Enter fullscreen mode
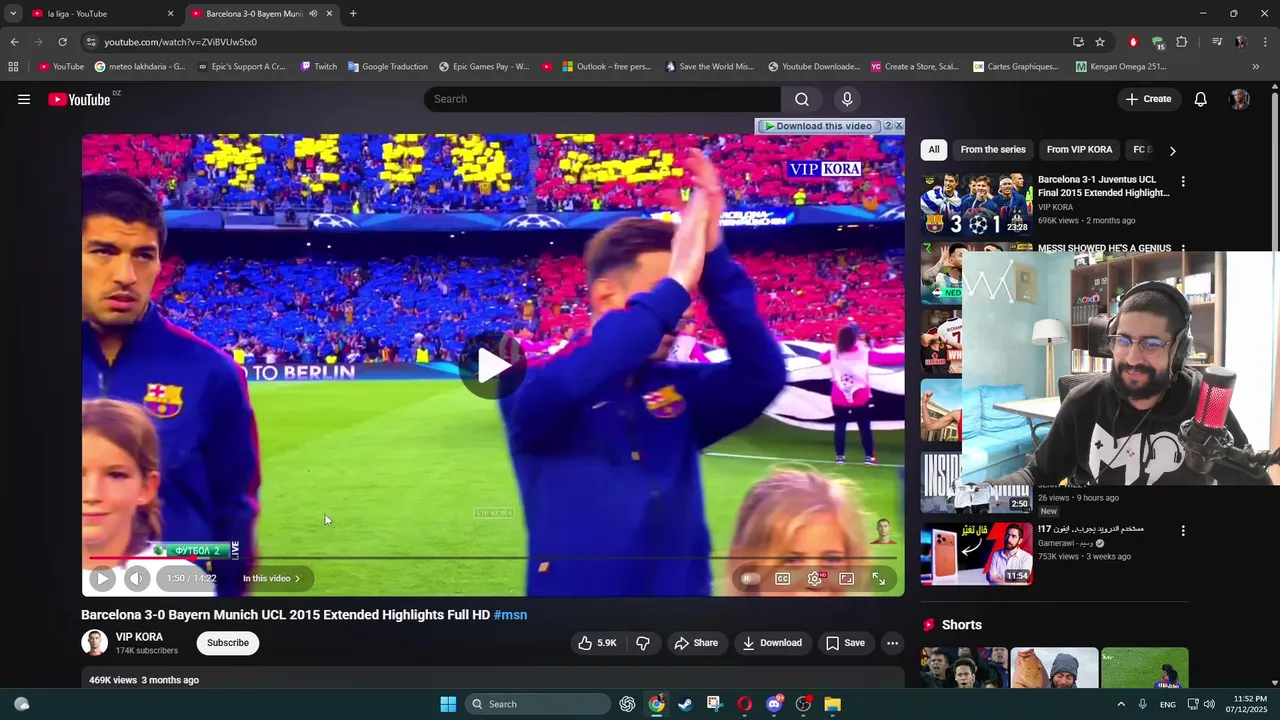The image size is (1280, 720). 879,578
